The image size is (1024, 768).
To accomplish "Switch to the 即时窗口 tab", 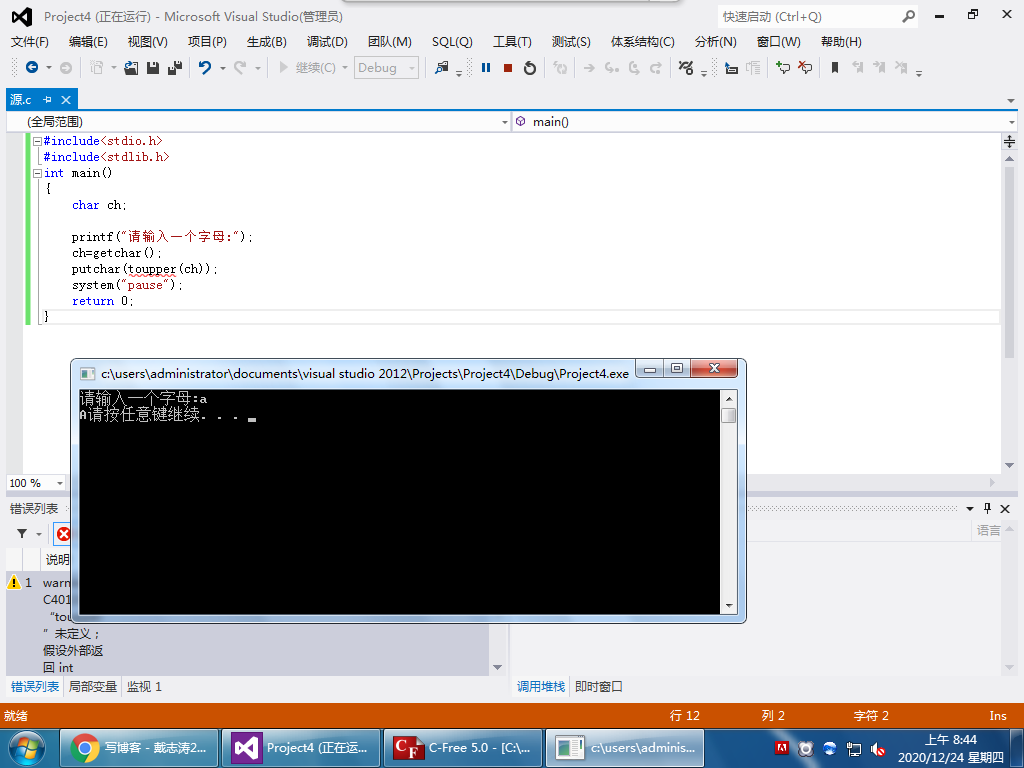I will pyautogui.click(x=598, y=686).
